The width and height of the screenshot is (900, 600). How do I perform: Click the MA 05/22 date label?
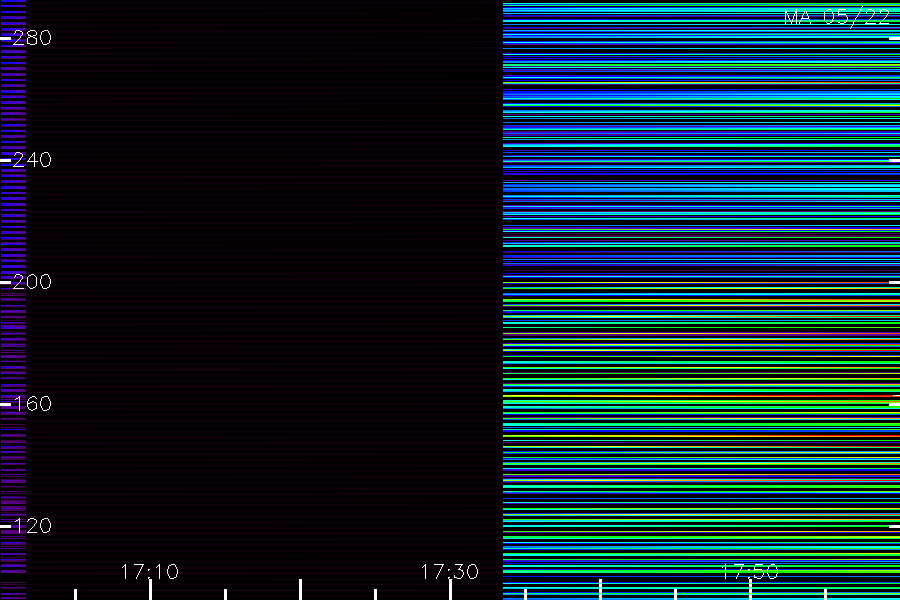point(837,17)
